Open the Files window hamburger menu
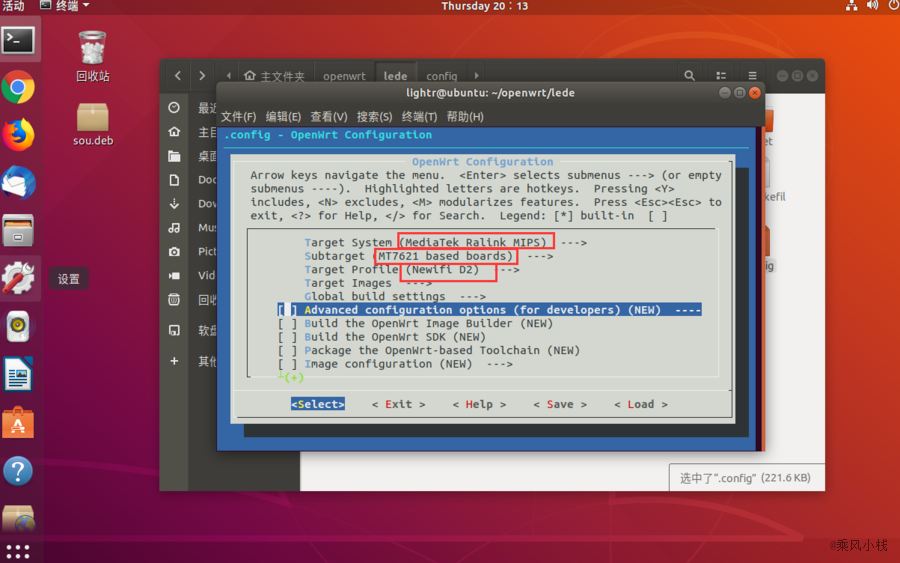Screen dimensions: 900x563 tap(752, 76)
